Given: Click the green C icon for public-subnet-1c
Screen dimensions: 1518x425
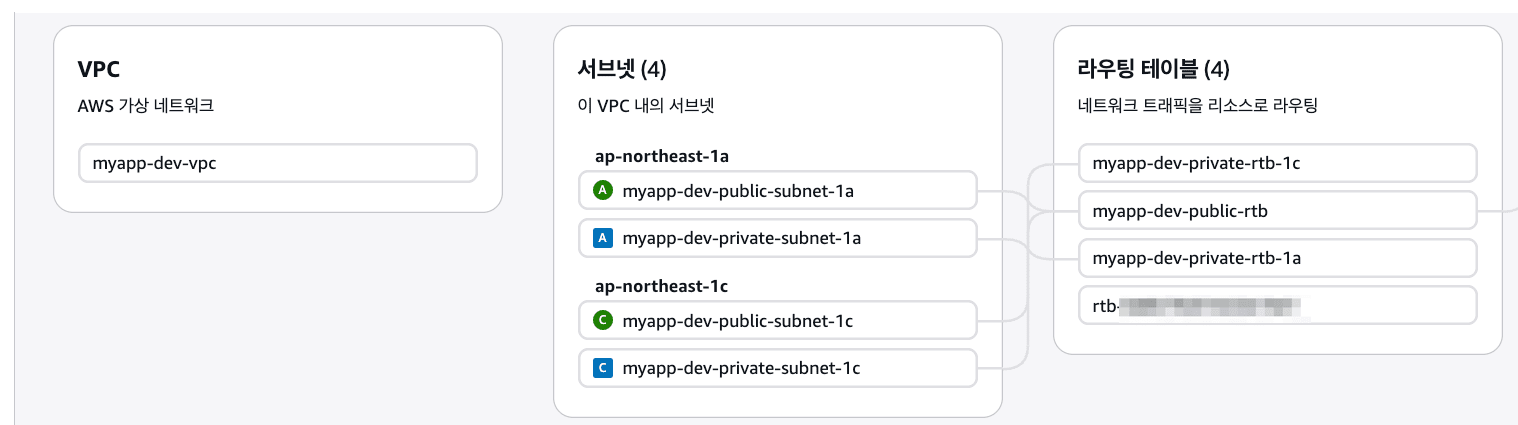Looking at the screenshot, I should (x=602, y=321).
